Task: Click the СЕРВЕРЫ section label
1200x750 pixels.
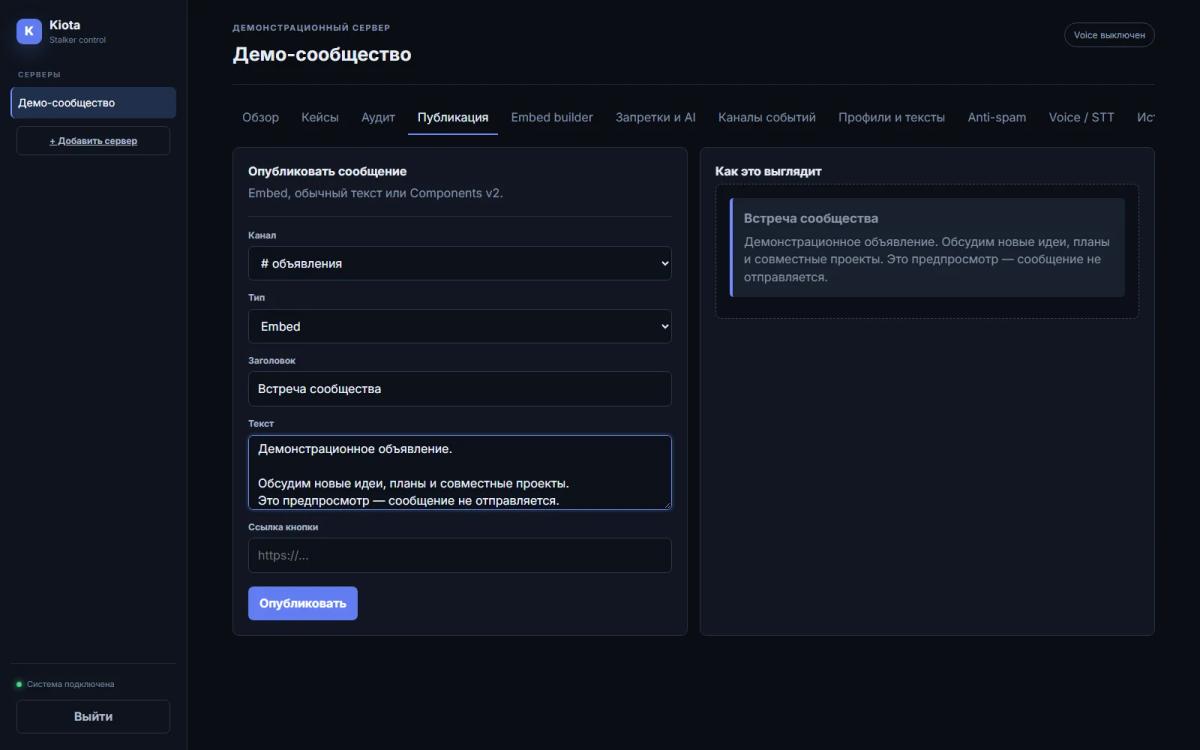Action: pyautogui.click(x=39, y=75)
